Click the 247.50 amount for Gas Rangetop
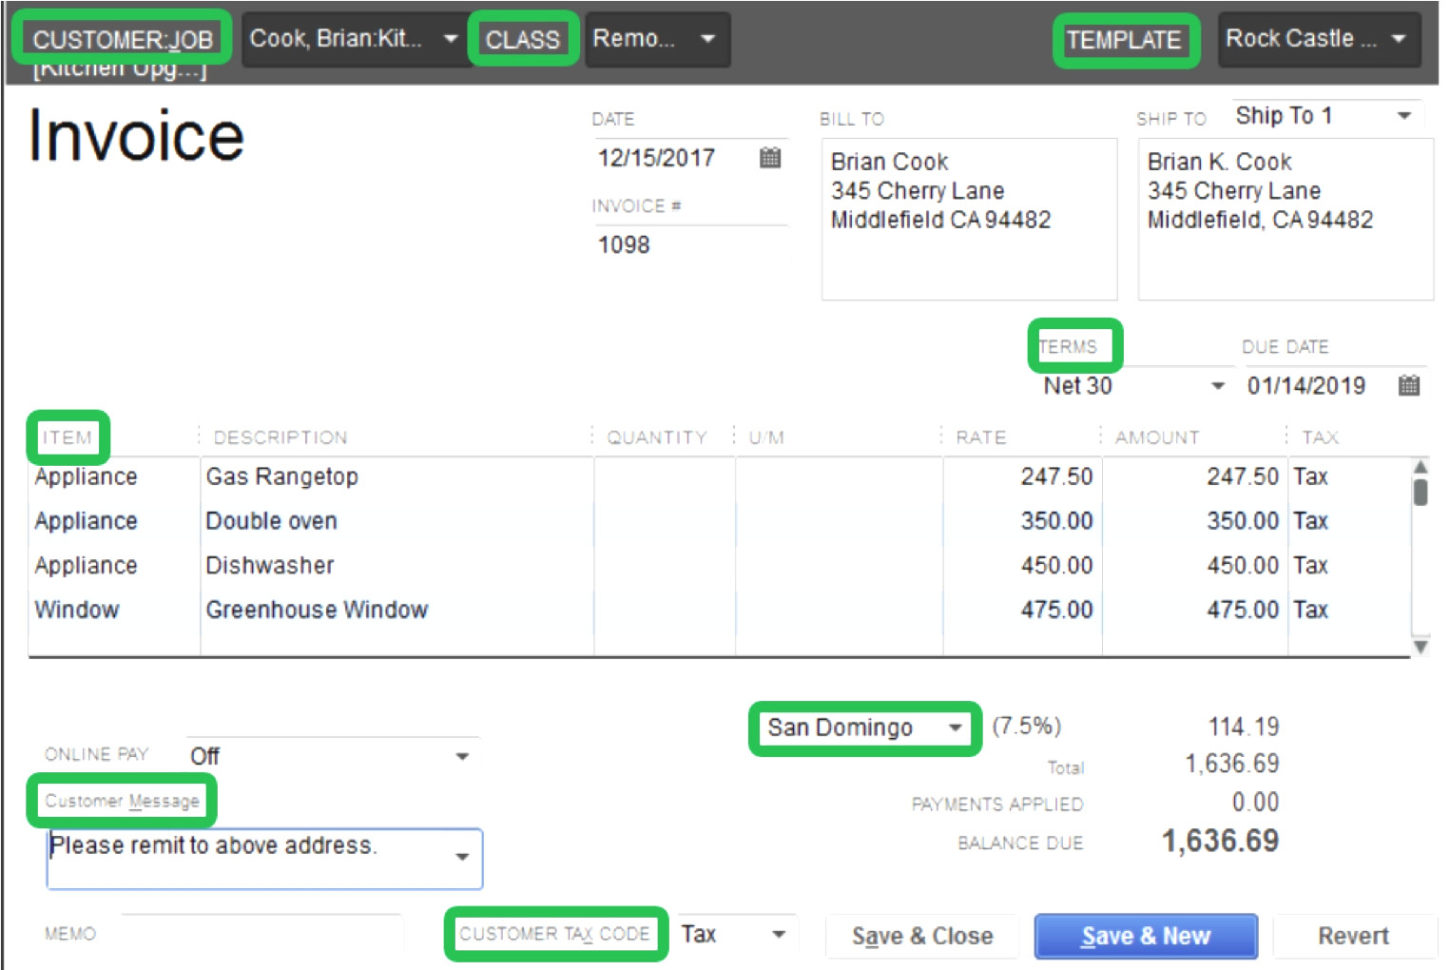 [1195, 477]
